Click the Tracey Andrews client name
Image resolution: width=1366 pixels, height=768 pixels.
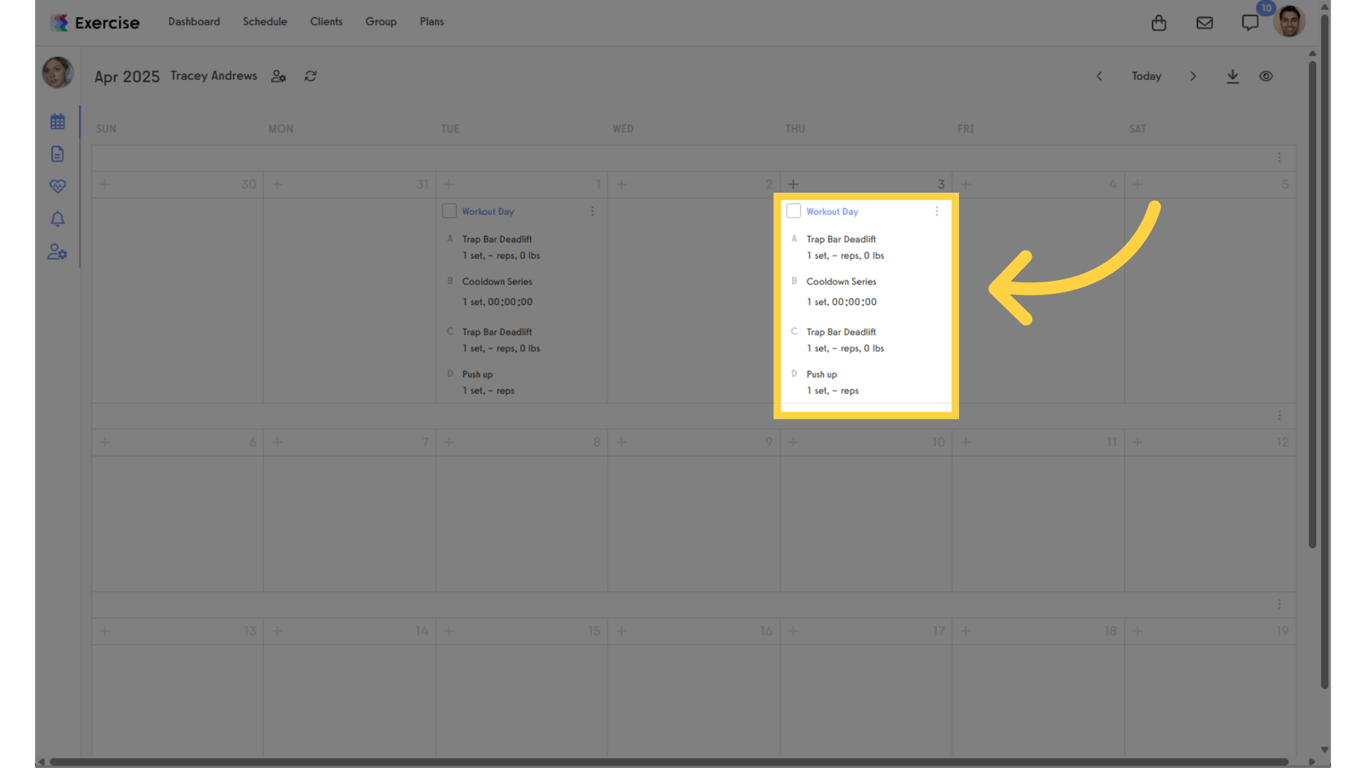pos(213,76)
